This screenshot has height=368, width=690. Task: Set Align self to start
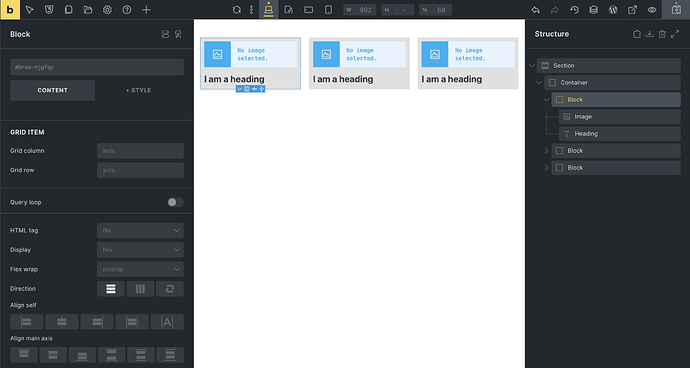tap(26, 322)
